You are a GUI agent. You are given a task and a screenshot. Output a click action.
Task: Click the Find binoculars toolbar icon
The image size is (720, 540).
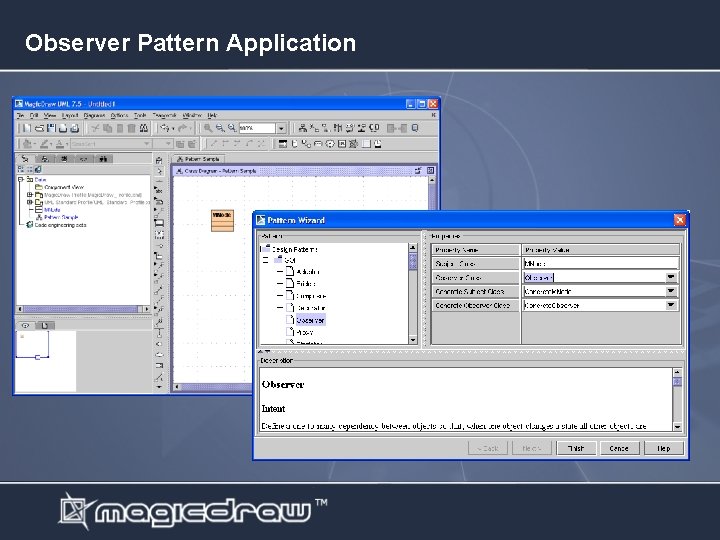[x=144, y=128]
